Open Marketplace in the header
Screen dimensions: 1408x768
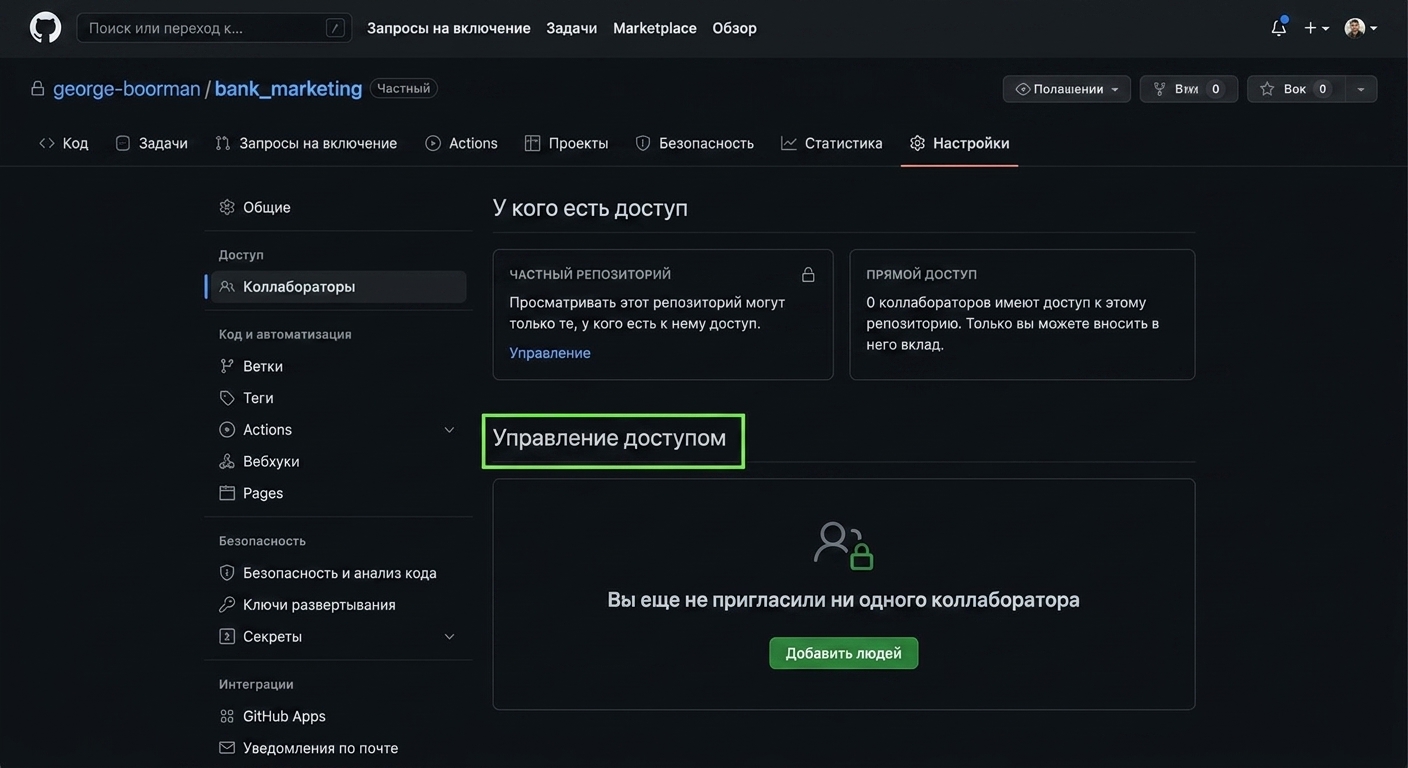click(x=654, y=28)
